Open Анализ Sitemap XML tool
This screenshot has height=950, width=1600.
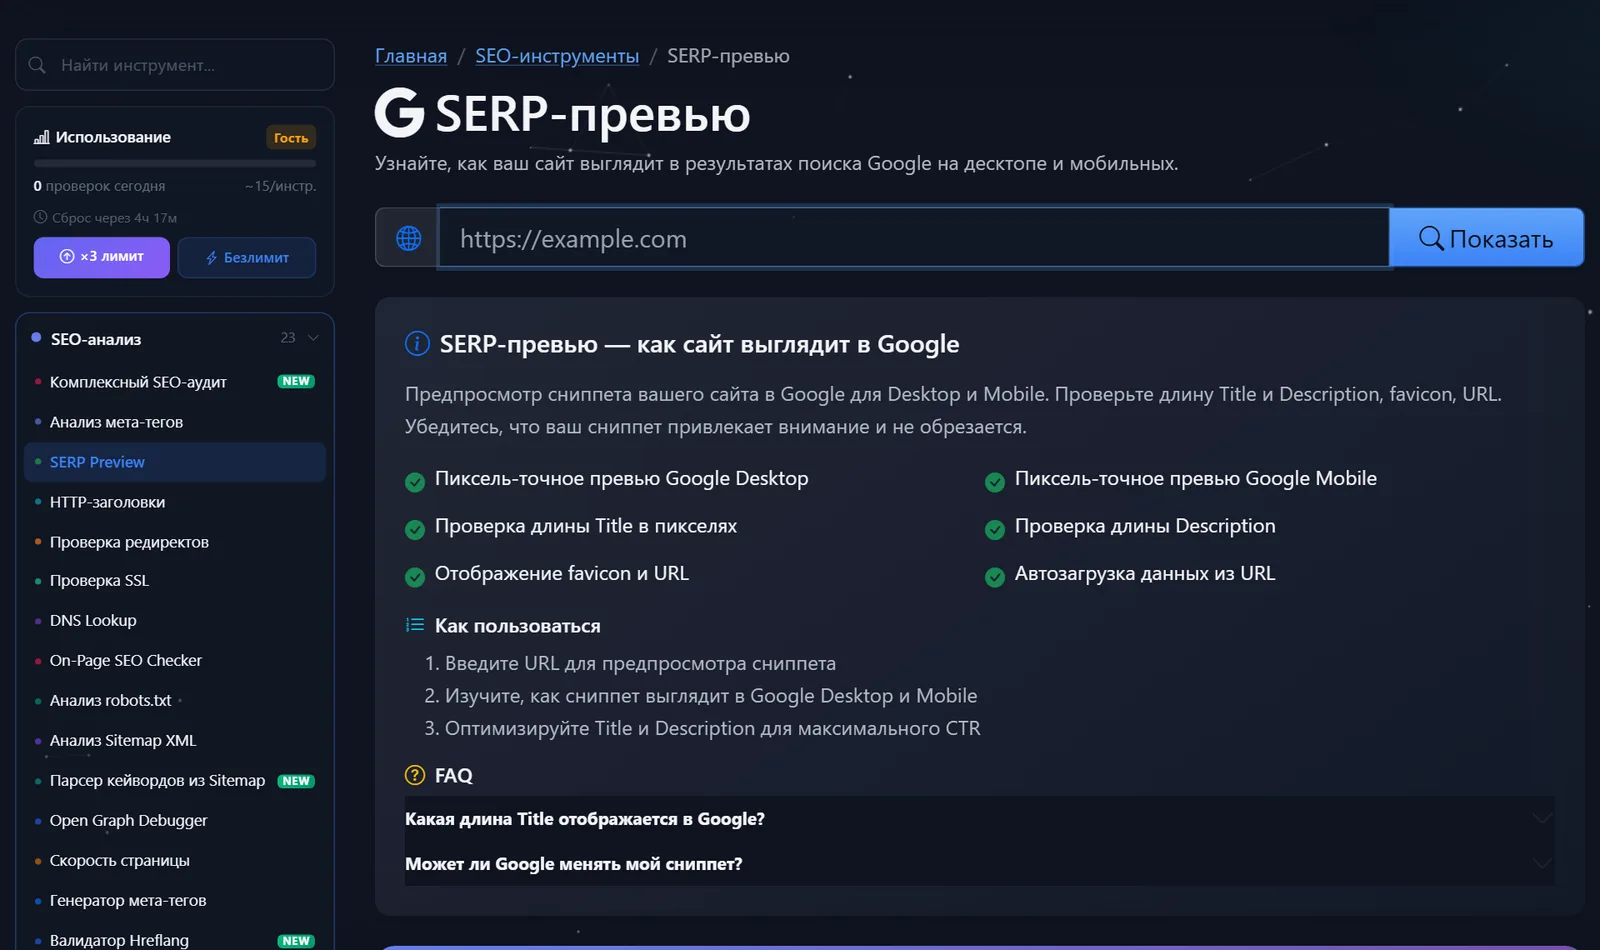pos(175,740)
